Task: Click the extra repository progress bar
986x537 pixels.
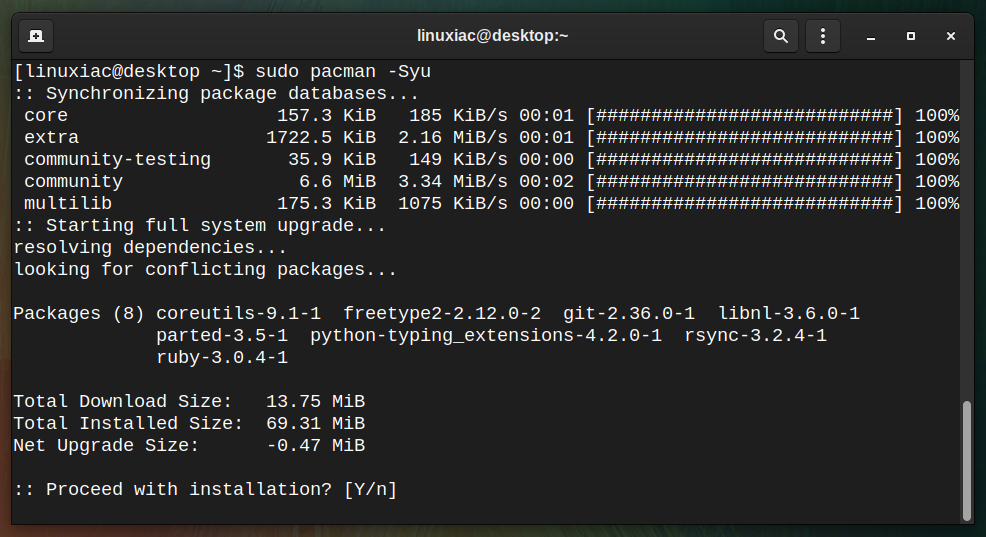Action: [x=745, y=138]
